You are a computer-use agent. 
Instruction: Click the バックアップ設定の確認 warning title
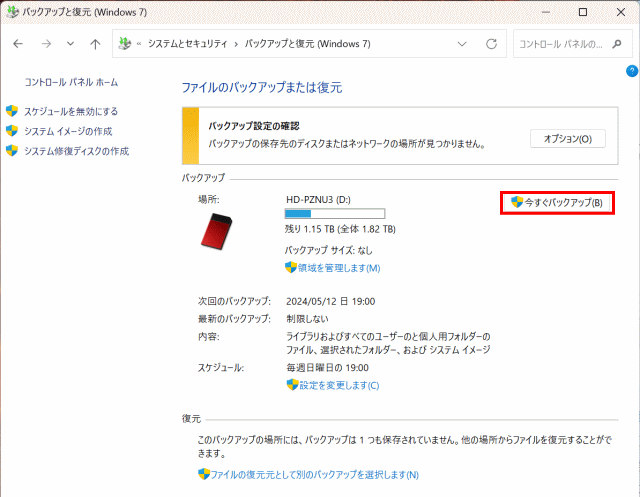click(x=254, y=126)
